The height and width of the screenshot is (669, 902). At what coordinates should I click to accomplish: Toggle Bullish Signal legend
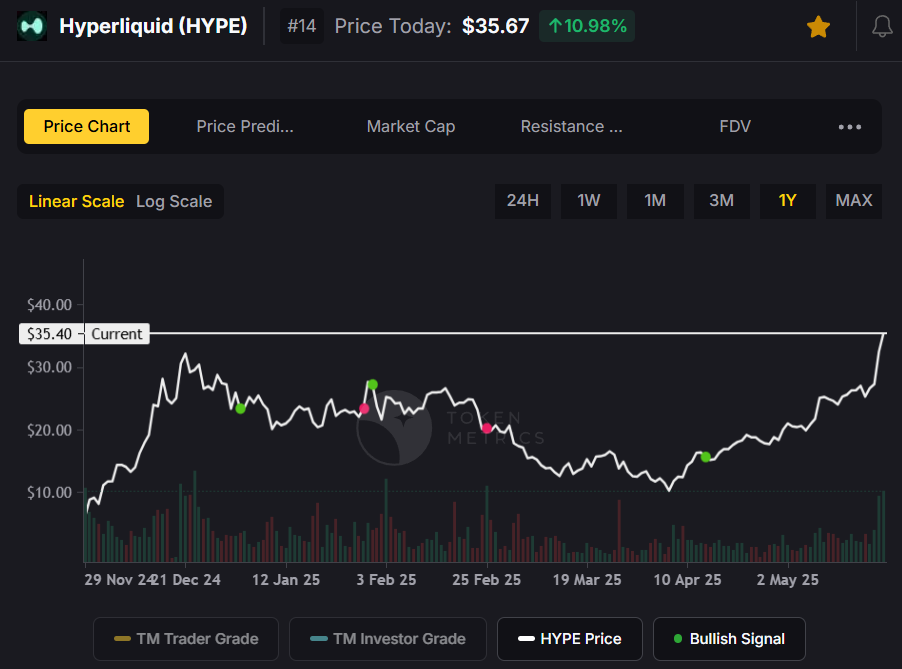[729, 639]
